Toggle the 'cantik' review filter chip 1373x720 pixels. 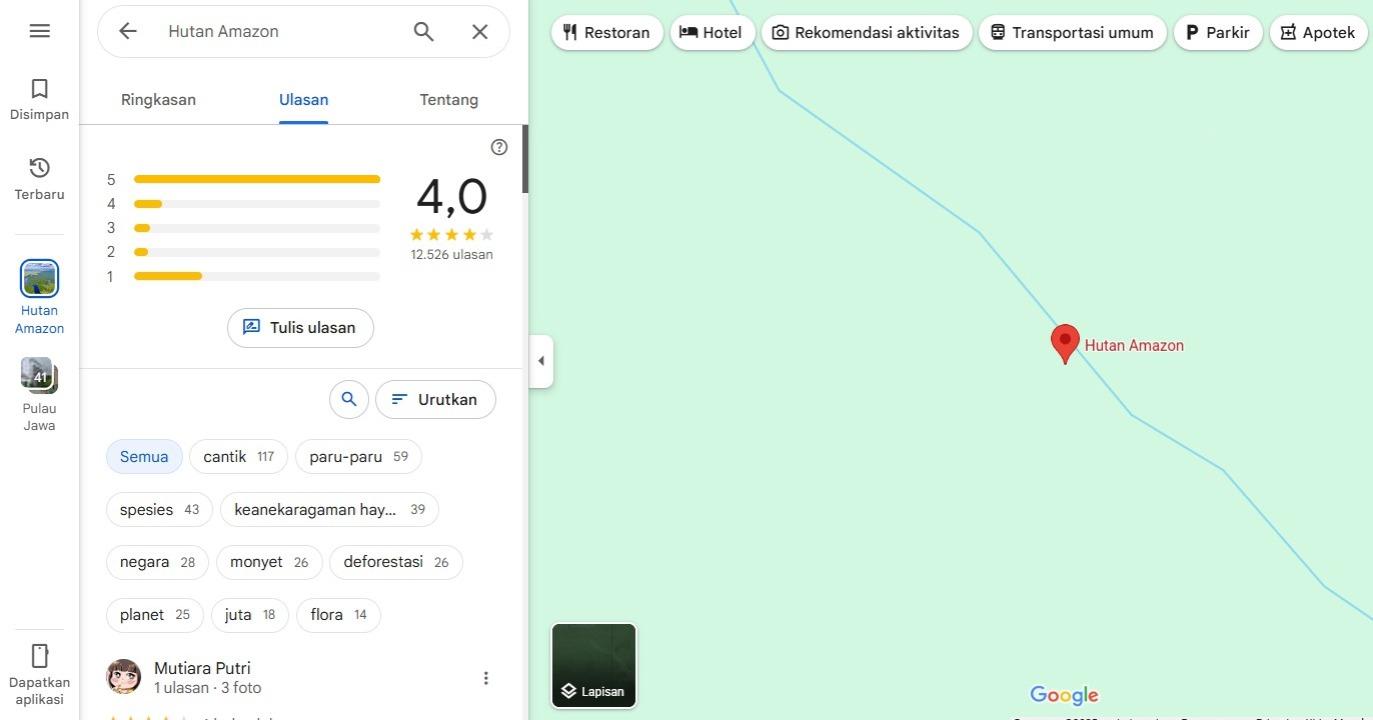coord(238,457)
